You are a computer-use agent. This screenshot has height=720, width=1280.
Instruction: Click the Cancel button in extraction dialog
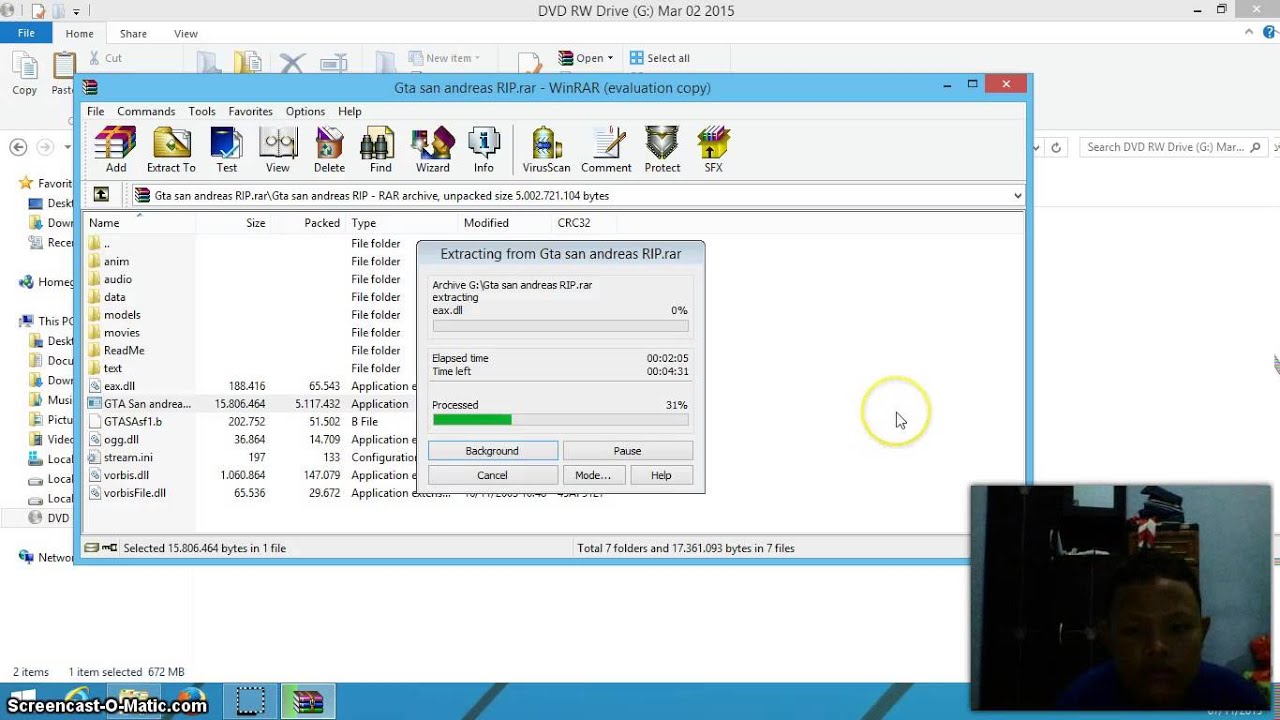pyautogui.click(x=492, y=475)
